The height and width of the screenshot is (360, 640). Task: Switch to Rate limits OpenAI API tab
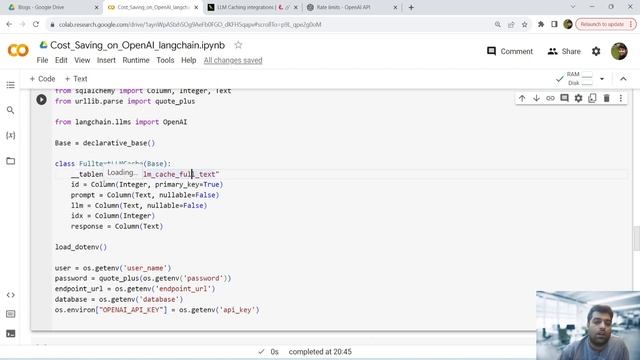(x=351, y=7)
